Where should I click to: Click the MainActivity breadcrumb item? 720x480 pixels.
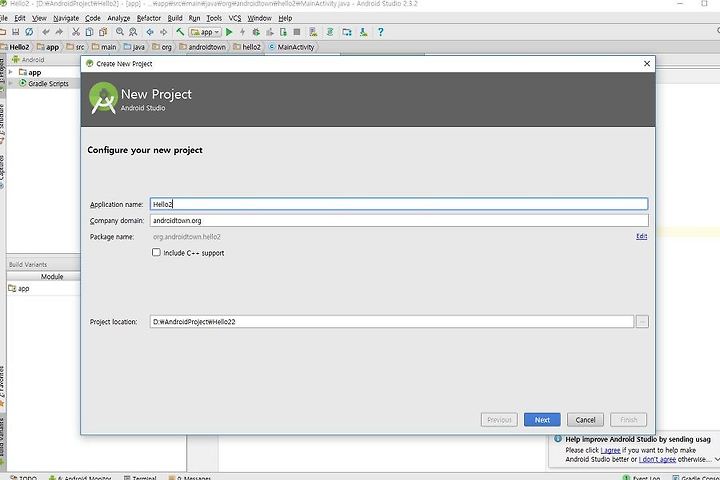pyautogui.click(x=292, y=47)
